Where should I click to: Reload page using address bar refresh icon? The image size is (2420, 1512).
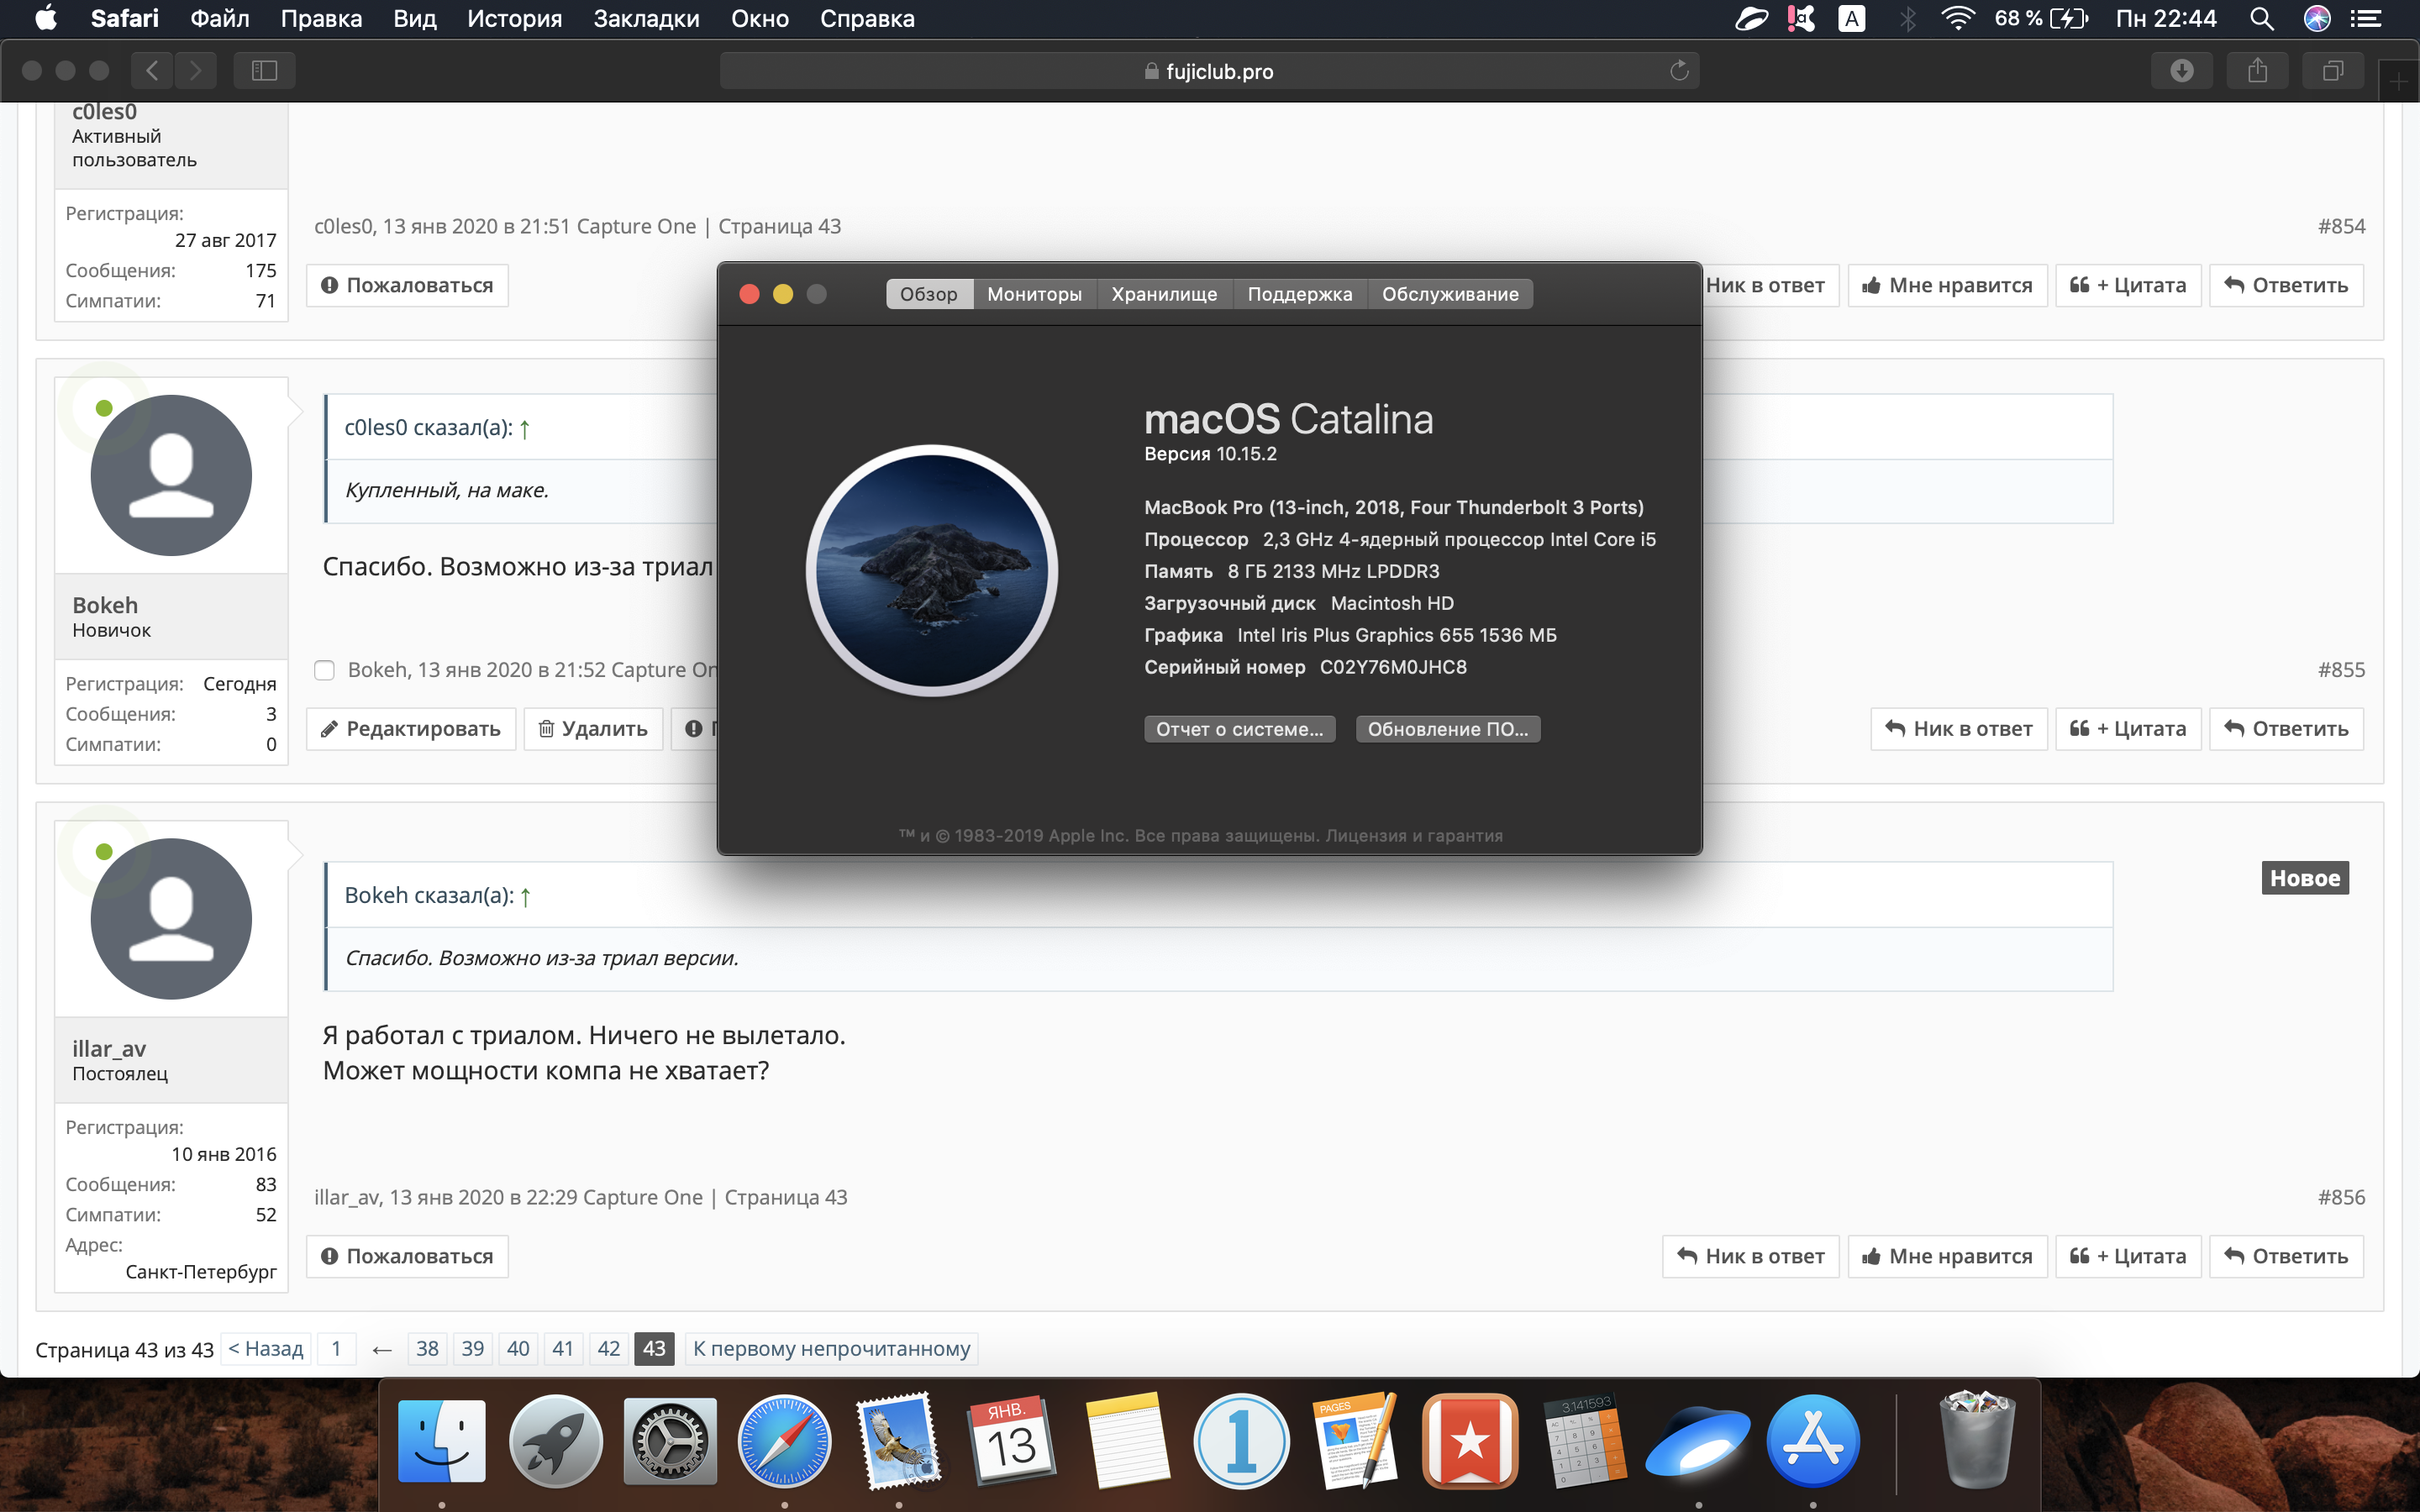coord(1679,70)
